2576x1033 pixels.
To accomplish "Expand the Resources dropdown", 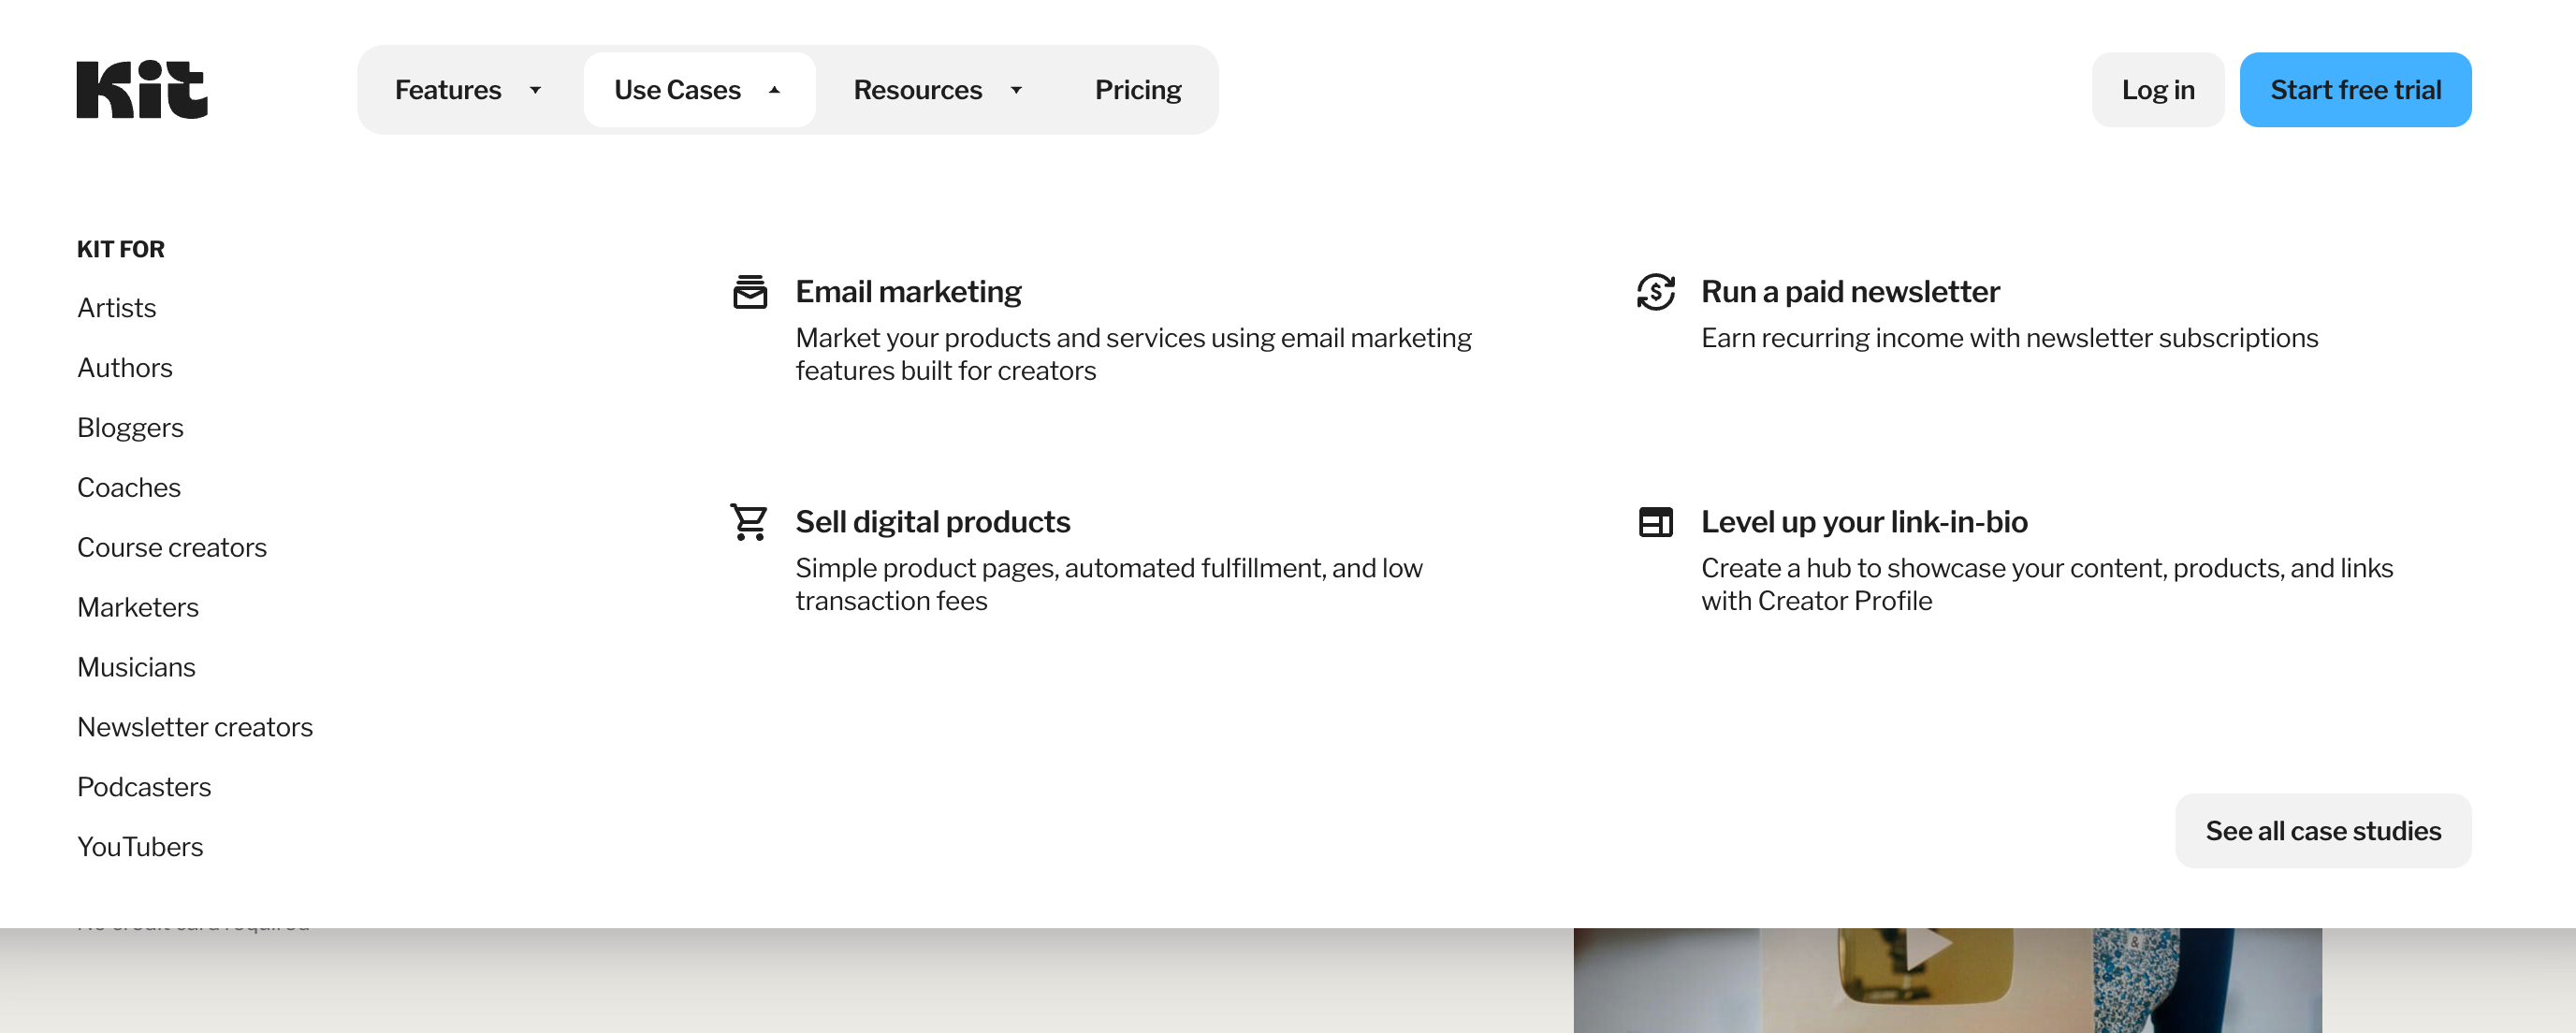I will coord(937,90).
